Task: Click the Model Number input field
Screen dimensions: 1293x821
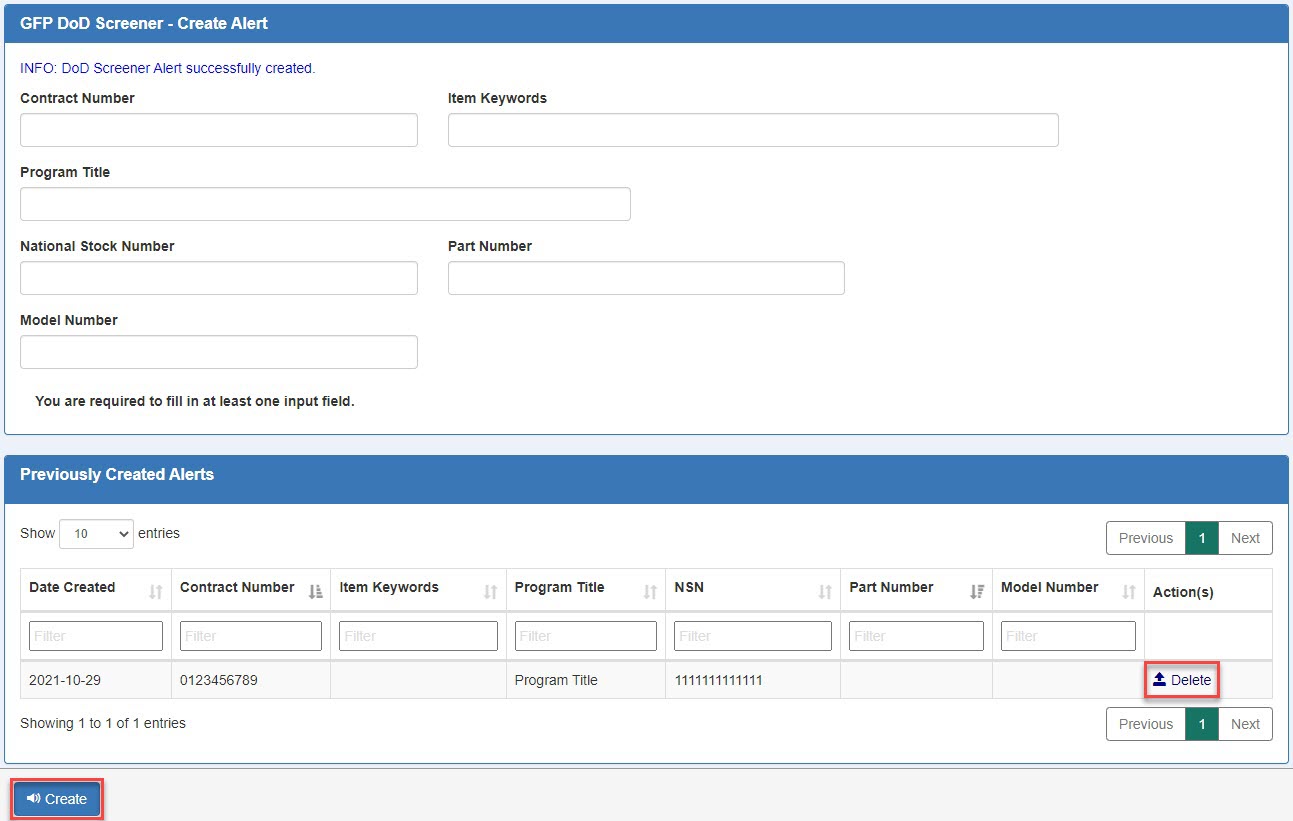Action: 218,351
